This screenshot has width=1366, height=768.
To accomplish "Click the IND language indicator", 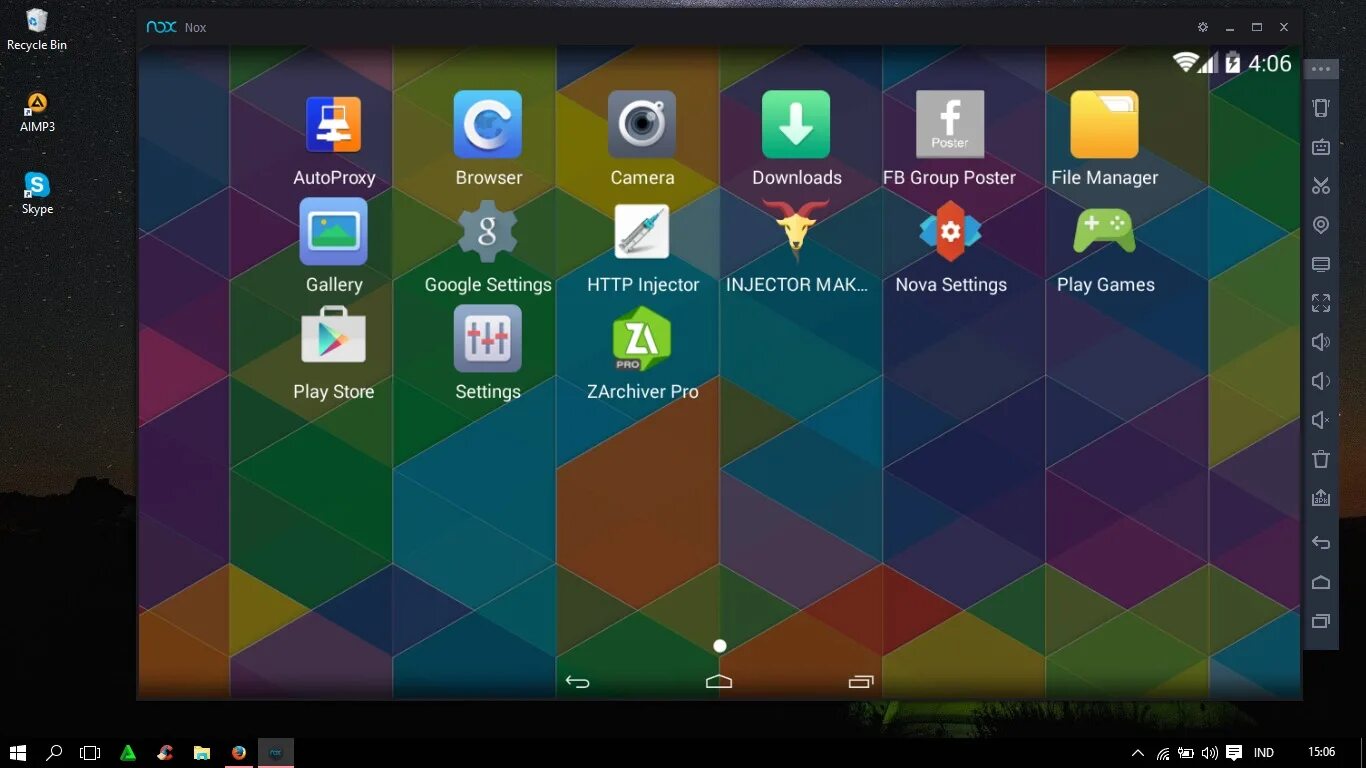I will (x=1264, y=753).
